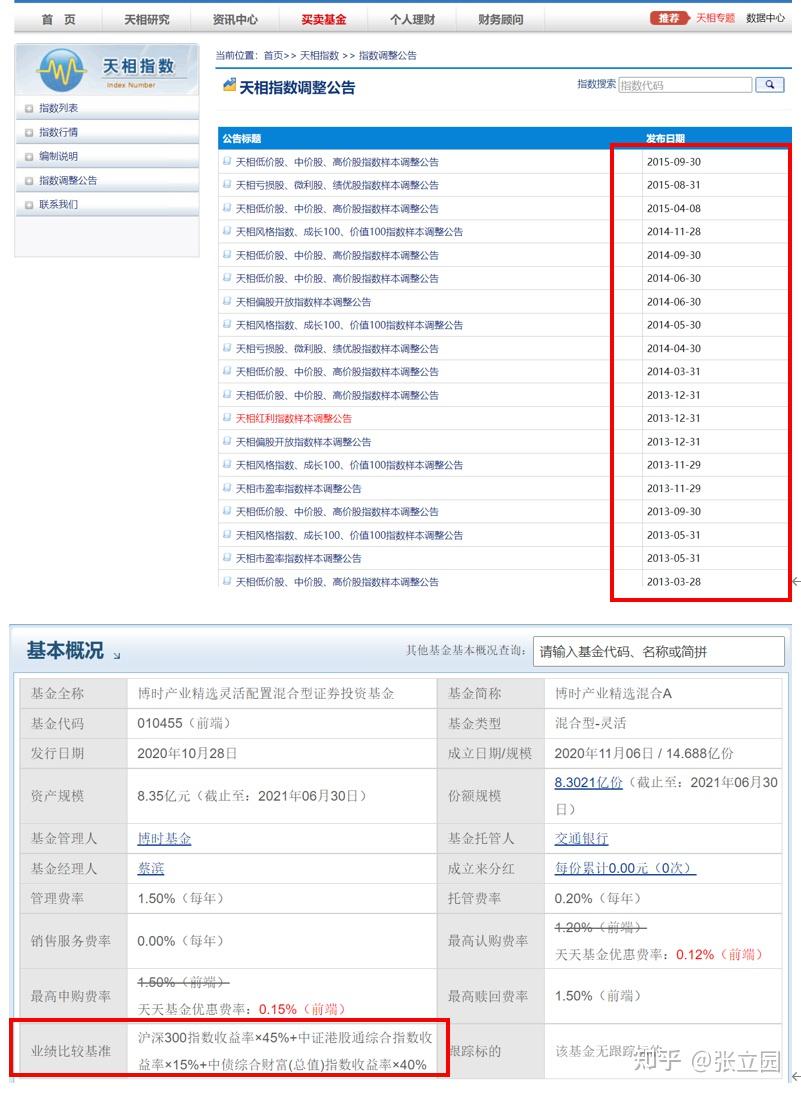801x1094 pixels.
Task: Open the 首页 navigation tab
Action: [59, 20]
